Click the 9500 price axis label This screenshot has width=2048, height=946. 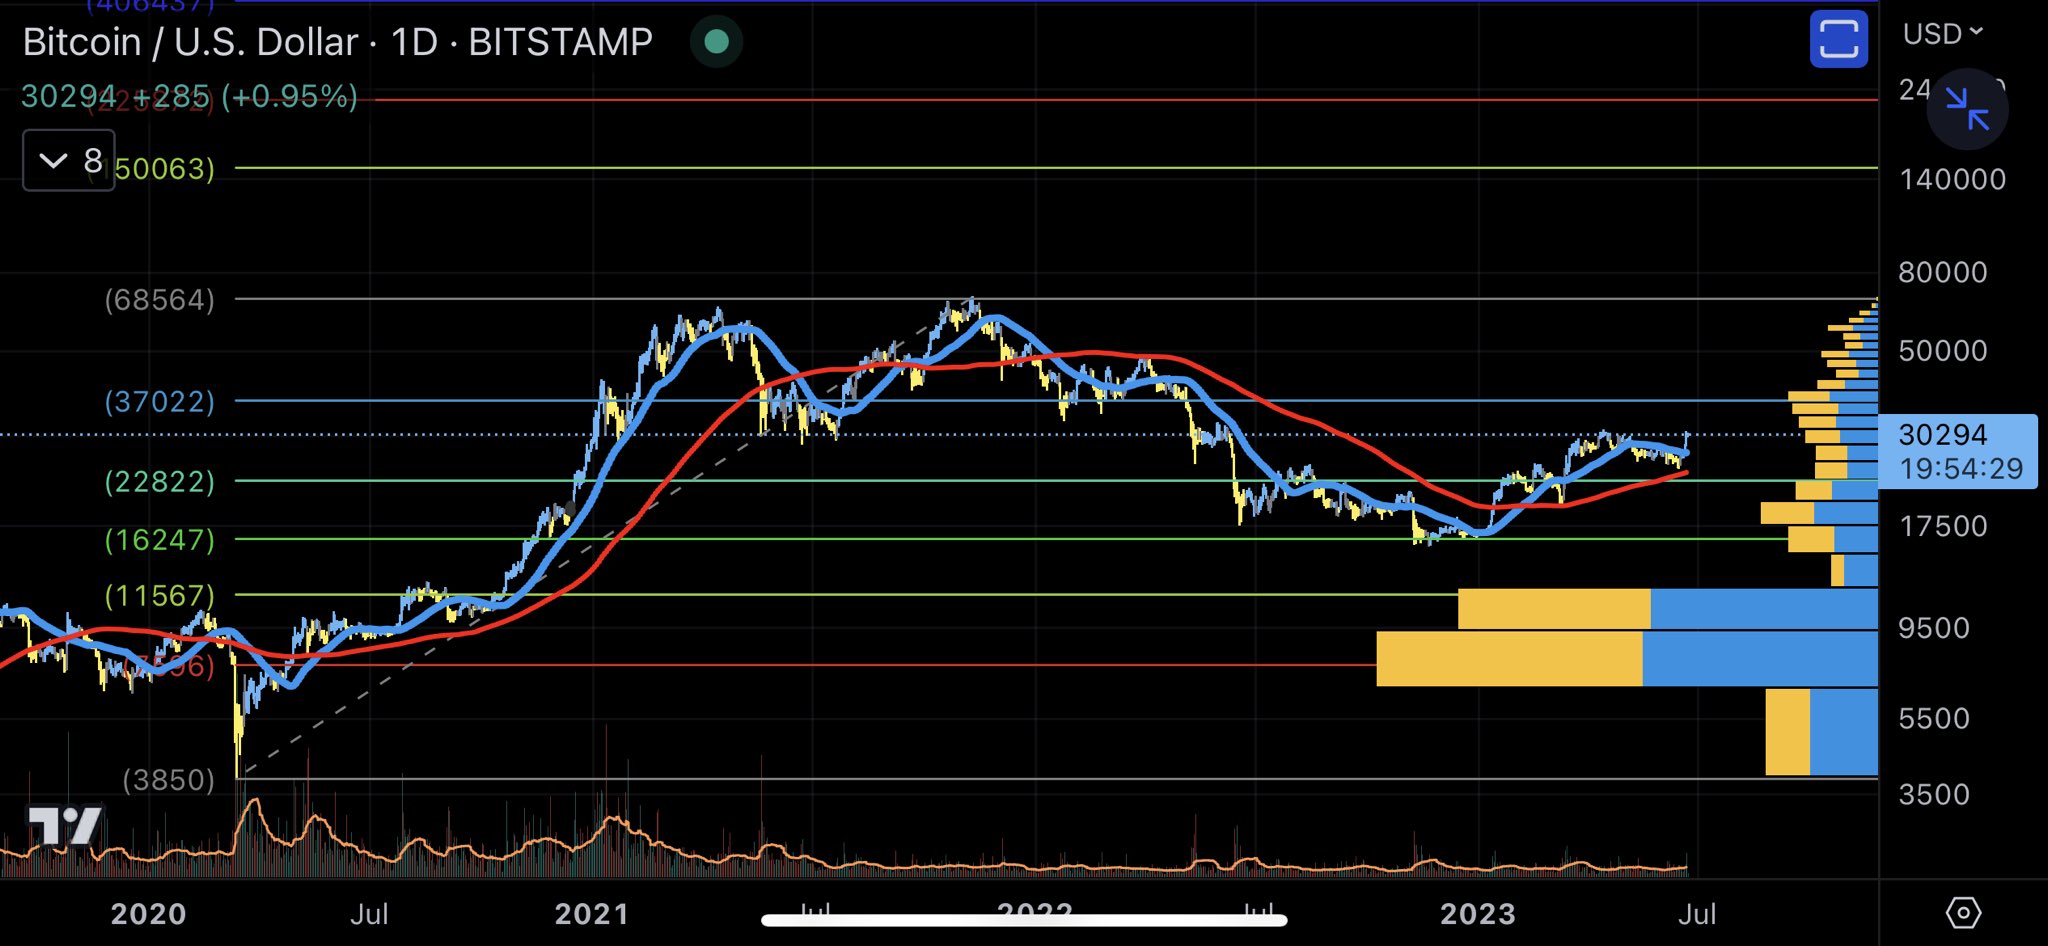[x=1933, y=628]
